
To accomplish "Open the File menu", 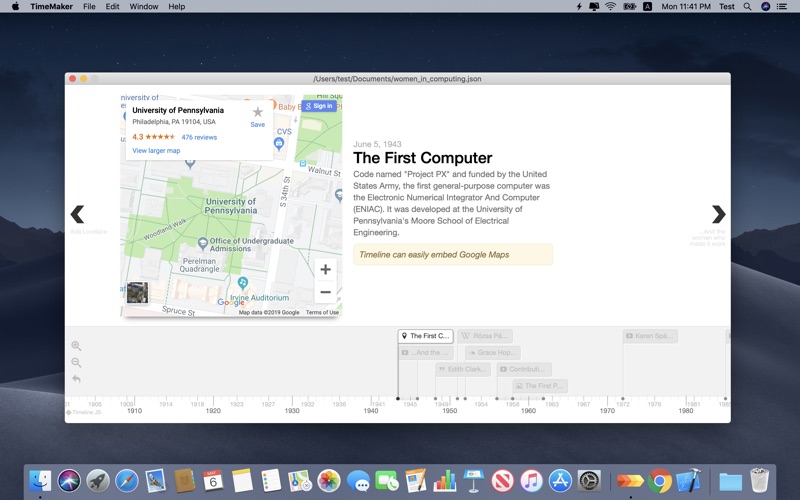I will pos(89,7).
